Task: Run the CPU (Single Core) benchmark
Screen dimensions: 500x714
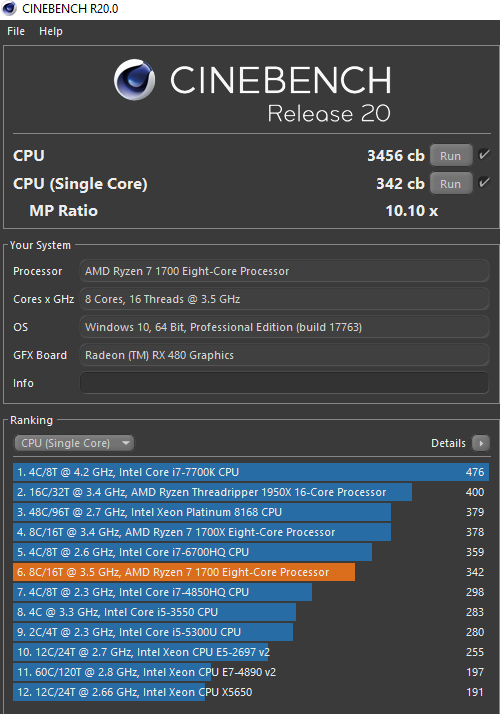Action: click(x=450, y=184)
